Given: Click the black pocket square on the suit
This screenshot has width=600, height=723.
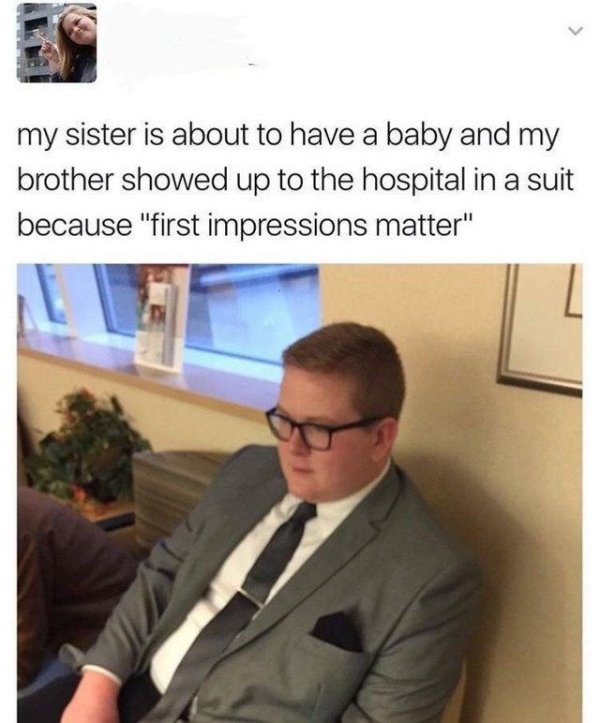Looking at the screenshot, I should coord(338,631).
